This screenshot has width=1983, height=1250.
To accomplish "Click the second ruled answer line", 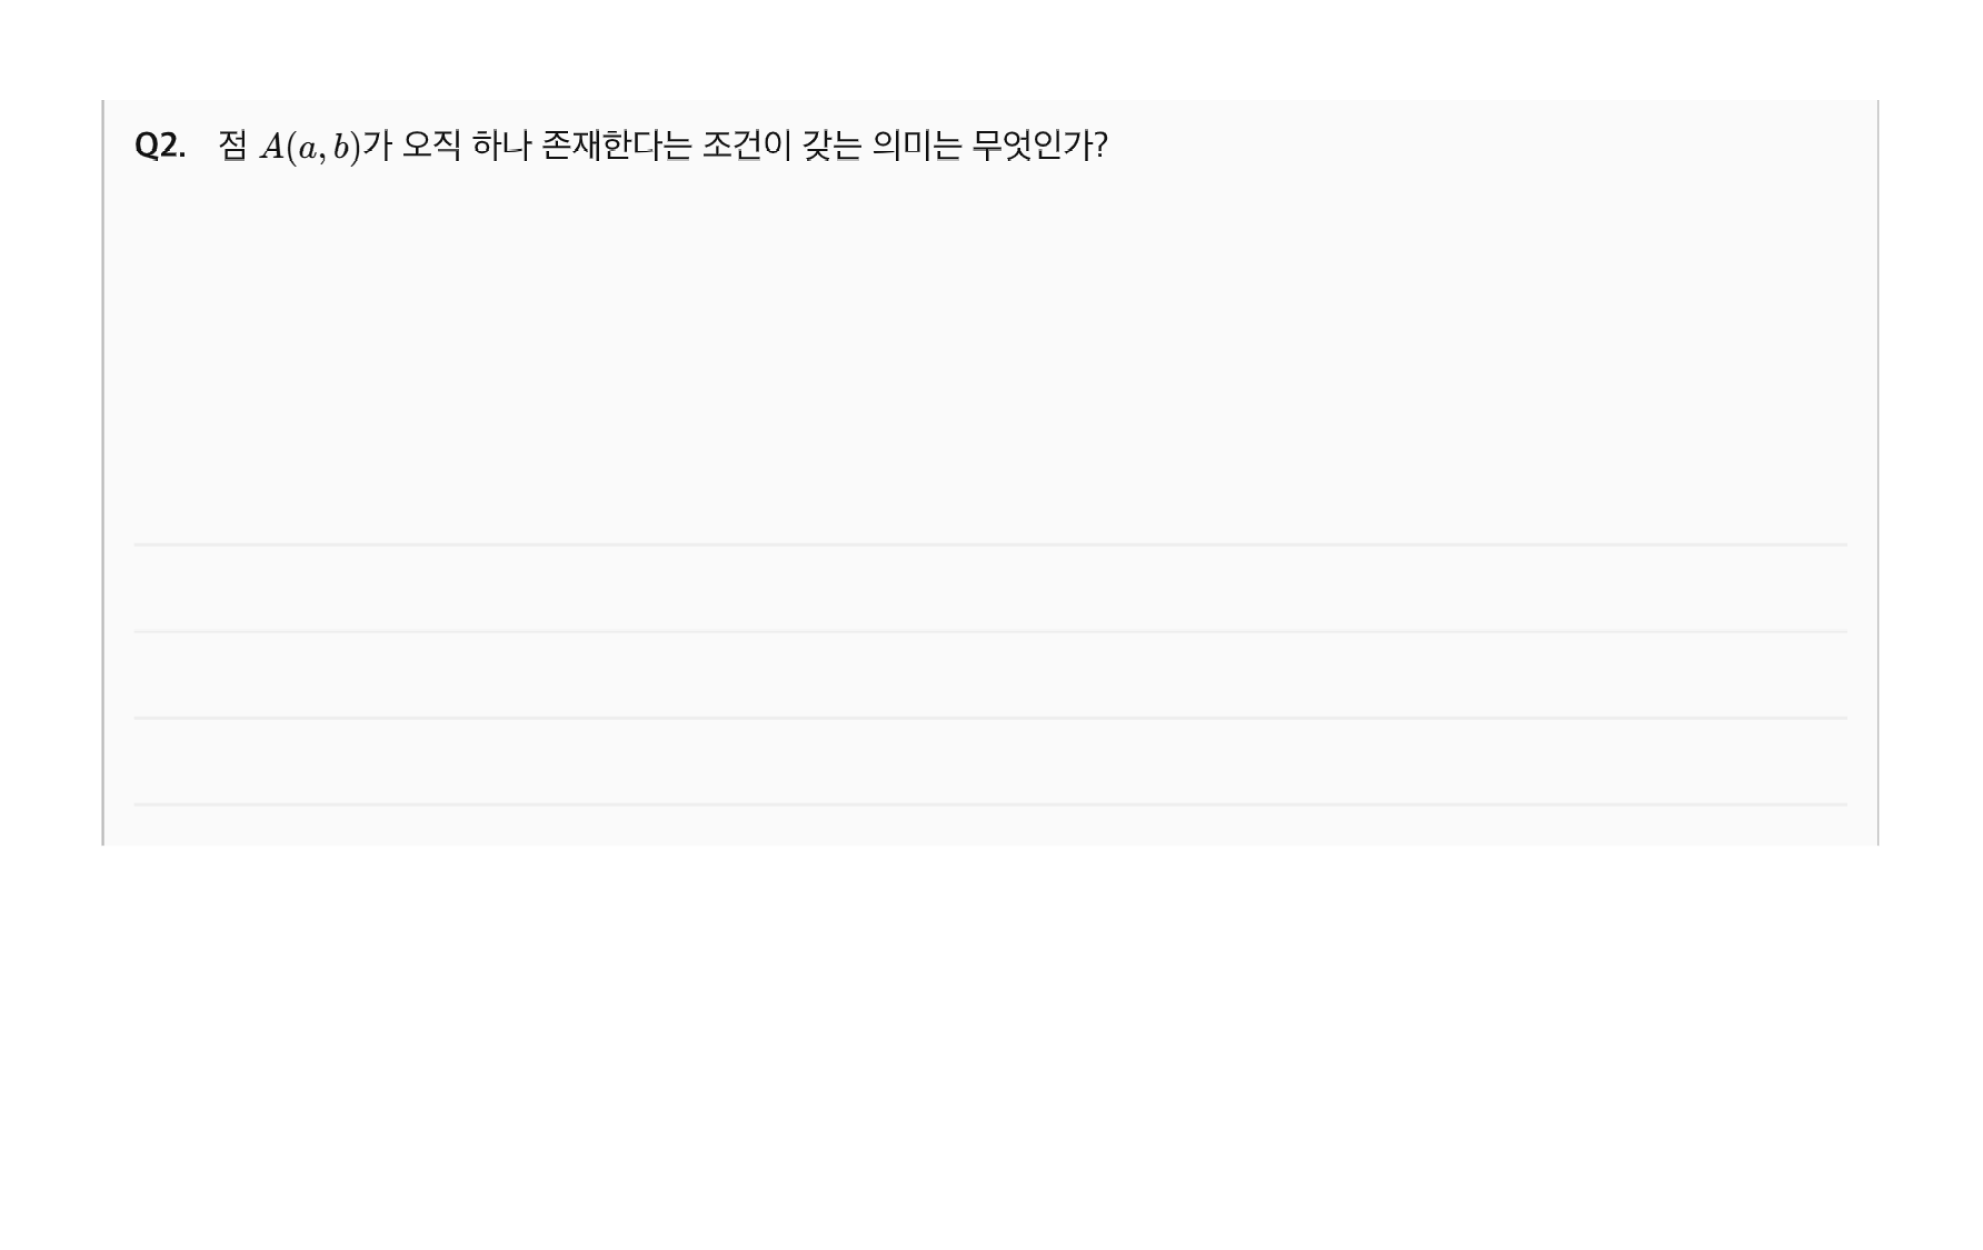I will click(990, 632).
